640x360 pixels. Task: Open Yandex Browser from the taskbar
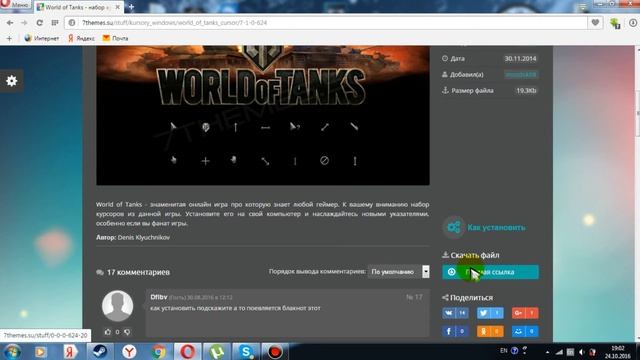pos(129,351)
